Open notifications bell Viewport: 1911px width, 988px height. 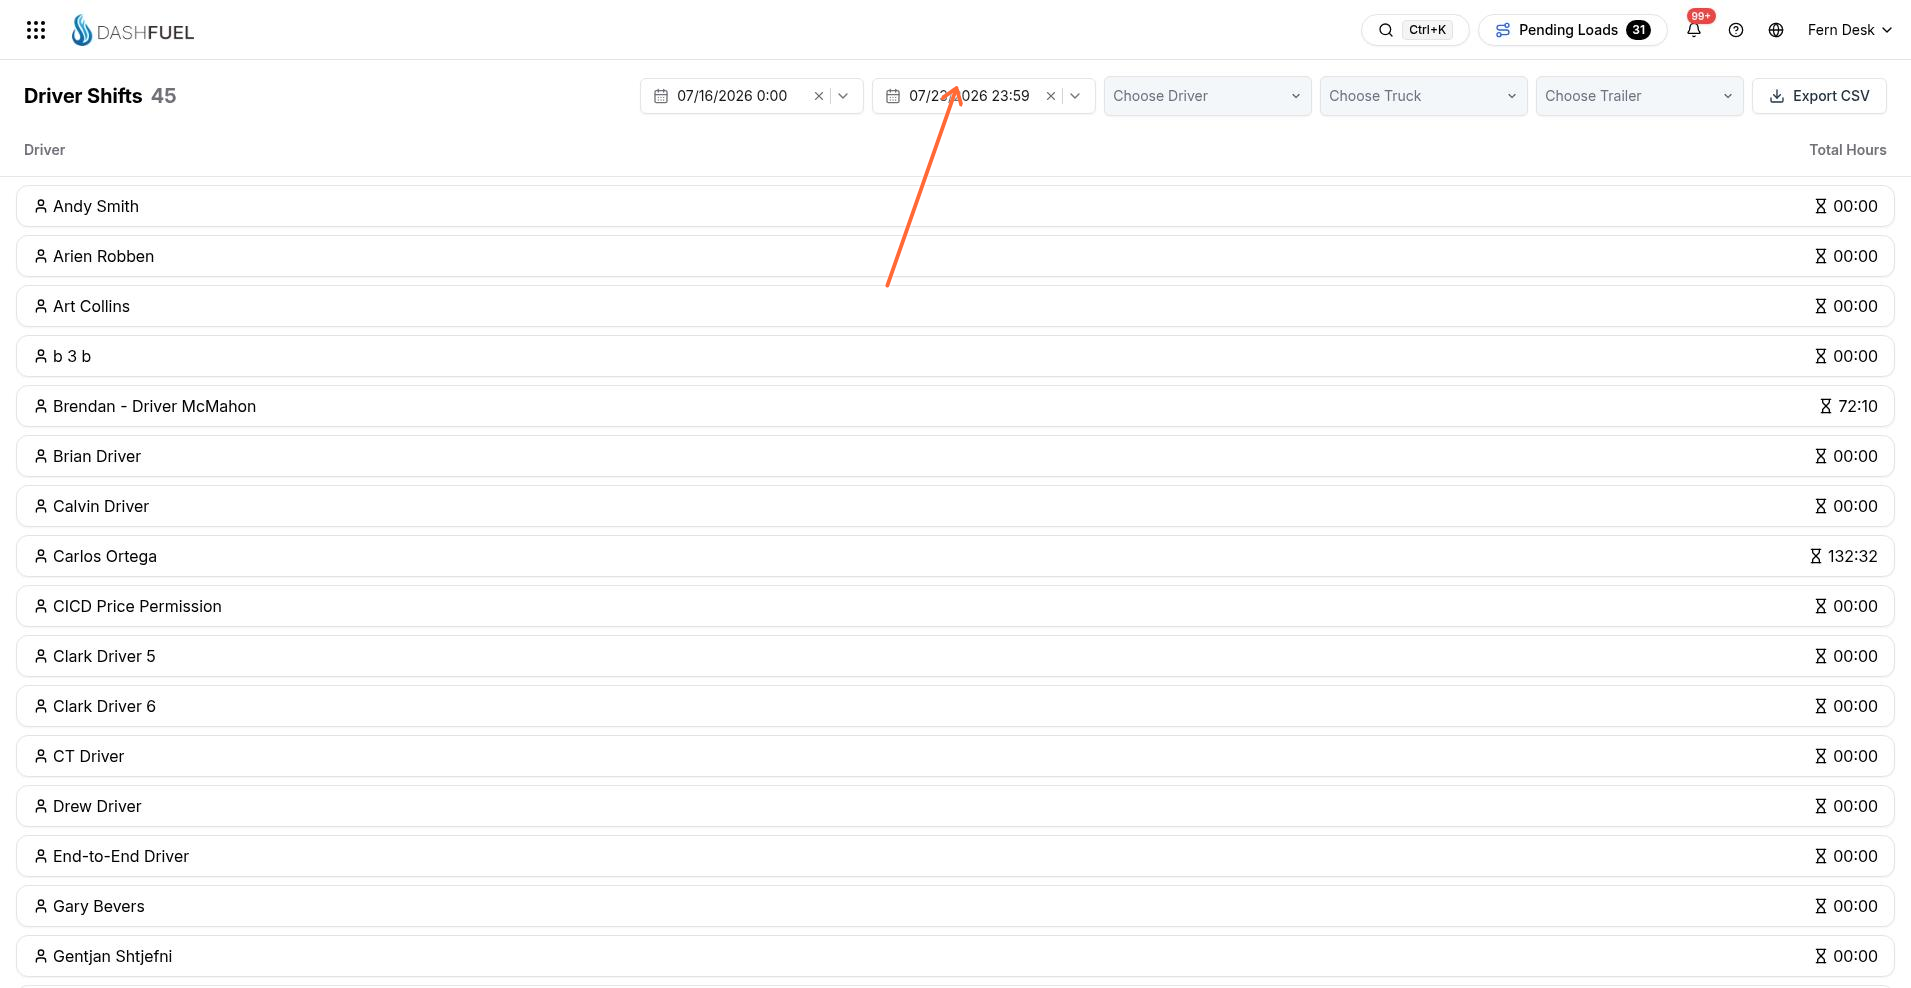tap(1694, 30)
